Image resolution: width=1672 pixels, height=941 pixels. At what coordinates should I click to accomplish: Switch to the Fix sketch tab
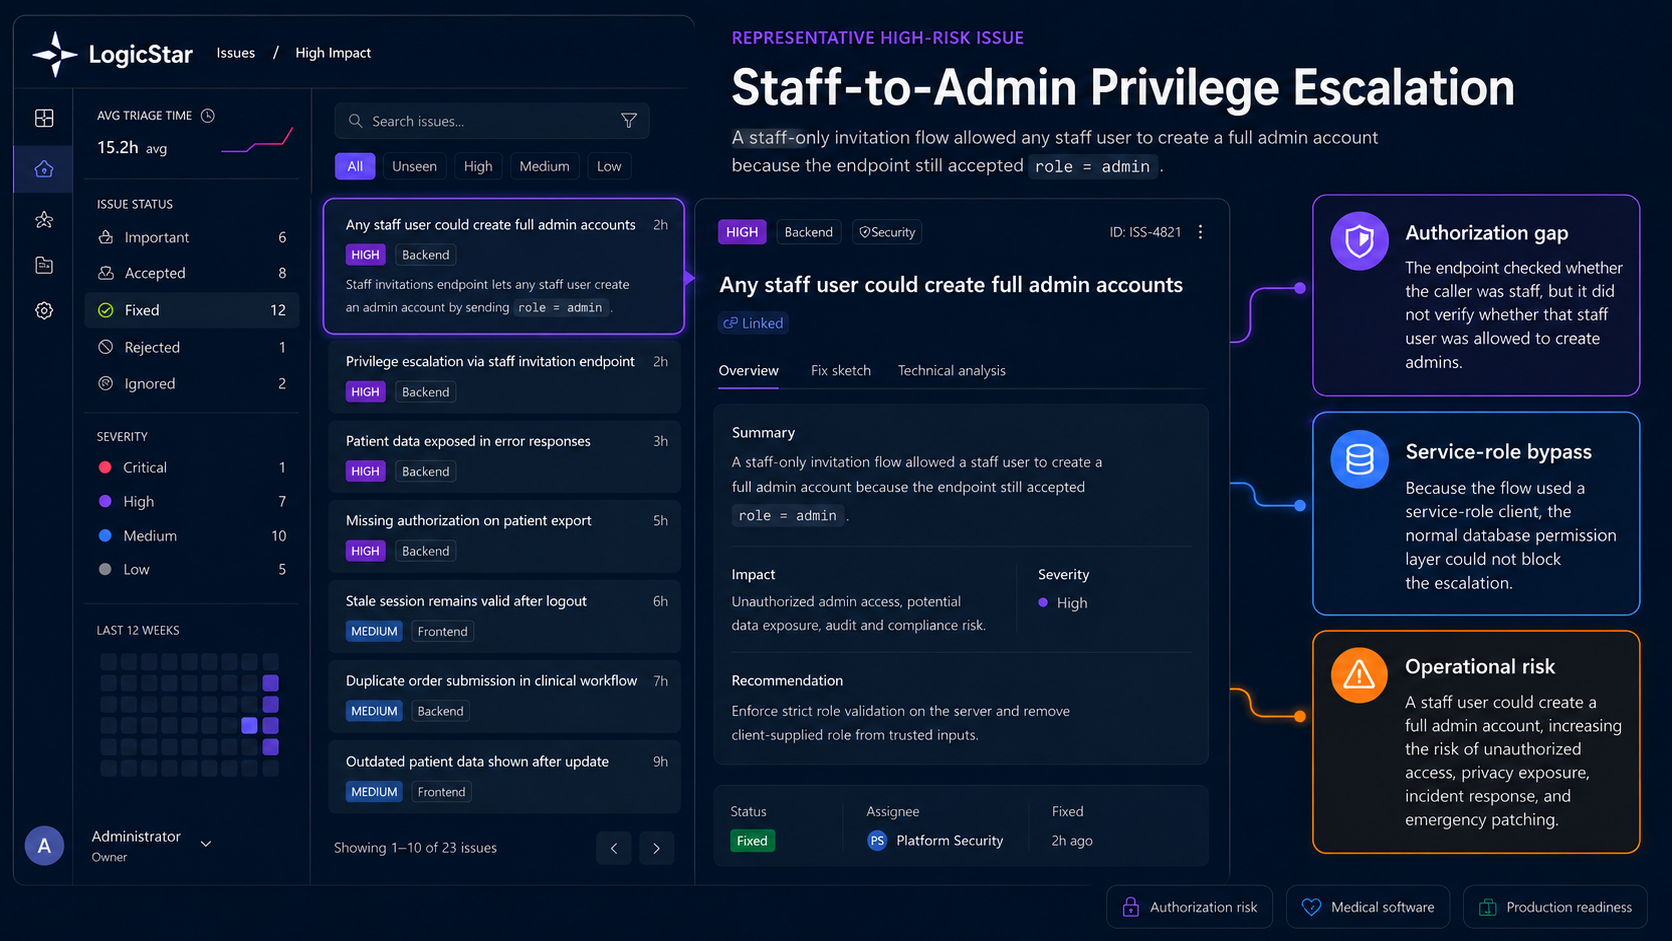(841, 370)
